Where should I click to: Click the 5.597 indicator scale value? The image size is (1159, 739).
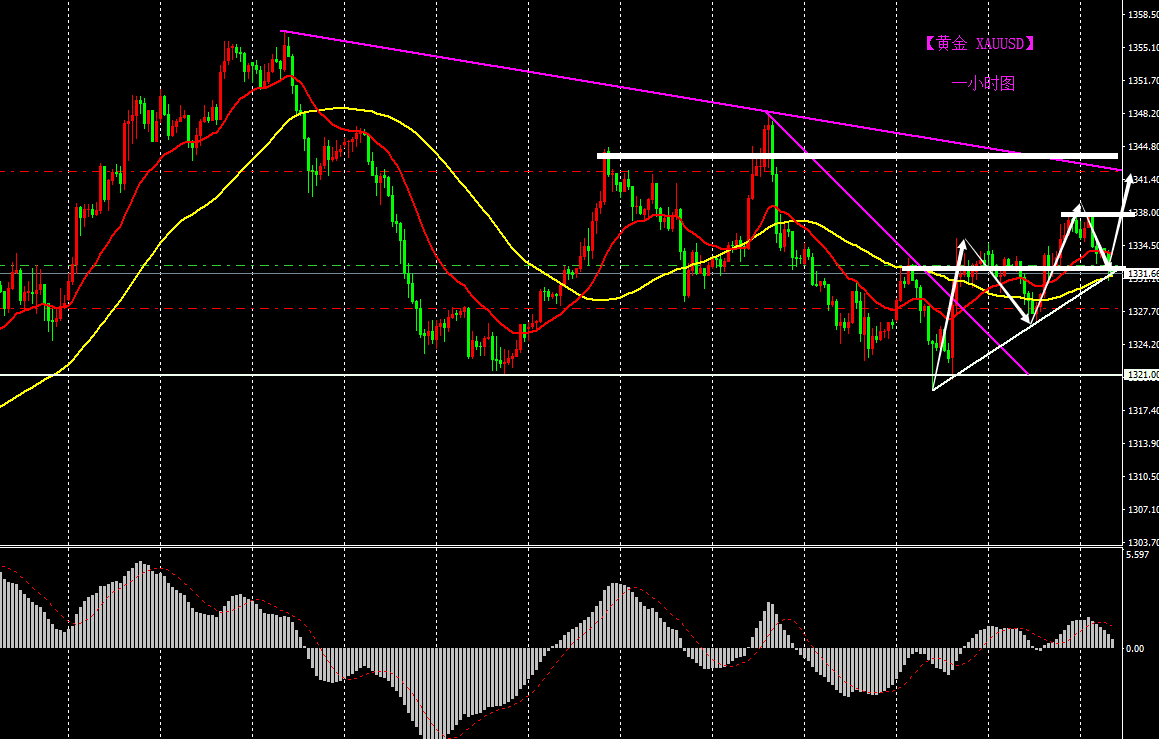click(x=1138, y=554)
